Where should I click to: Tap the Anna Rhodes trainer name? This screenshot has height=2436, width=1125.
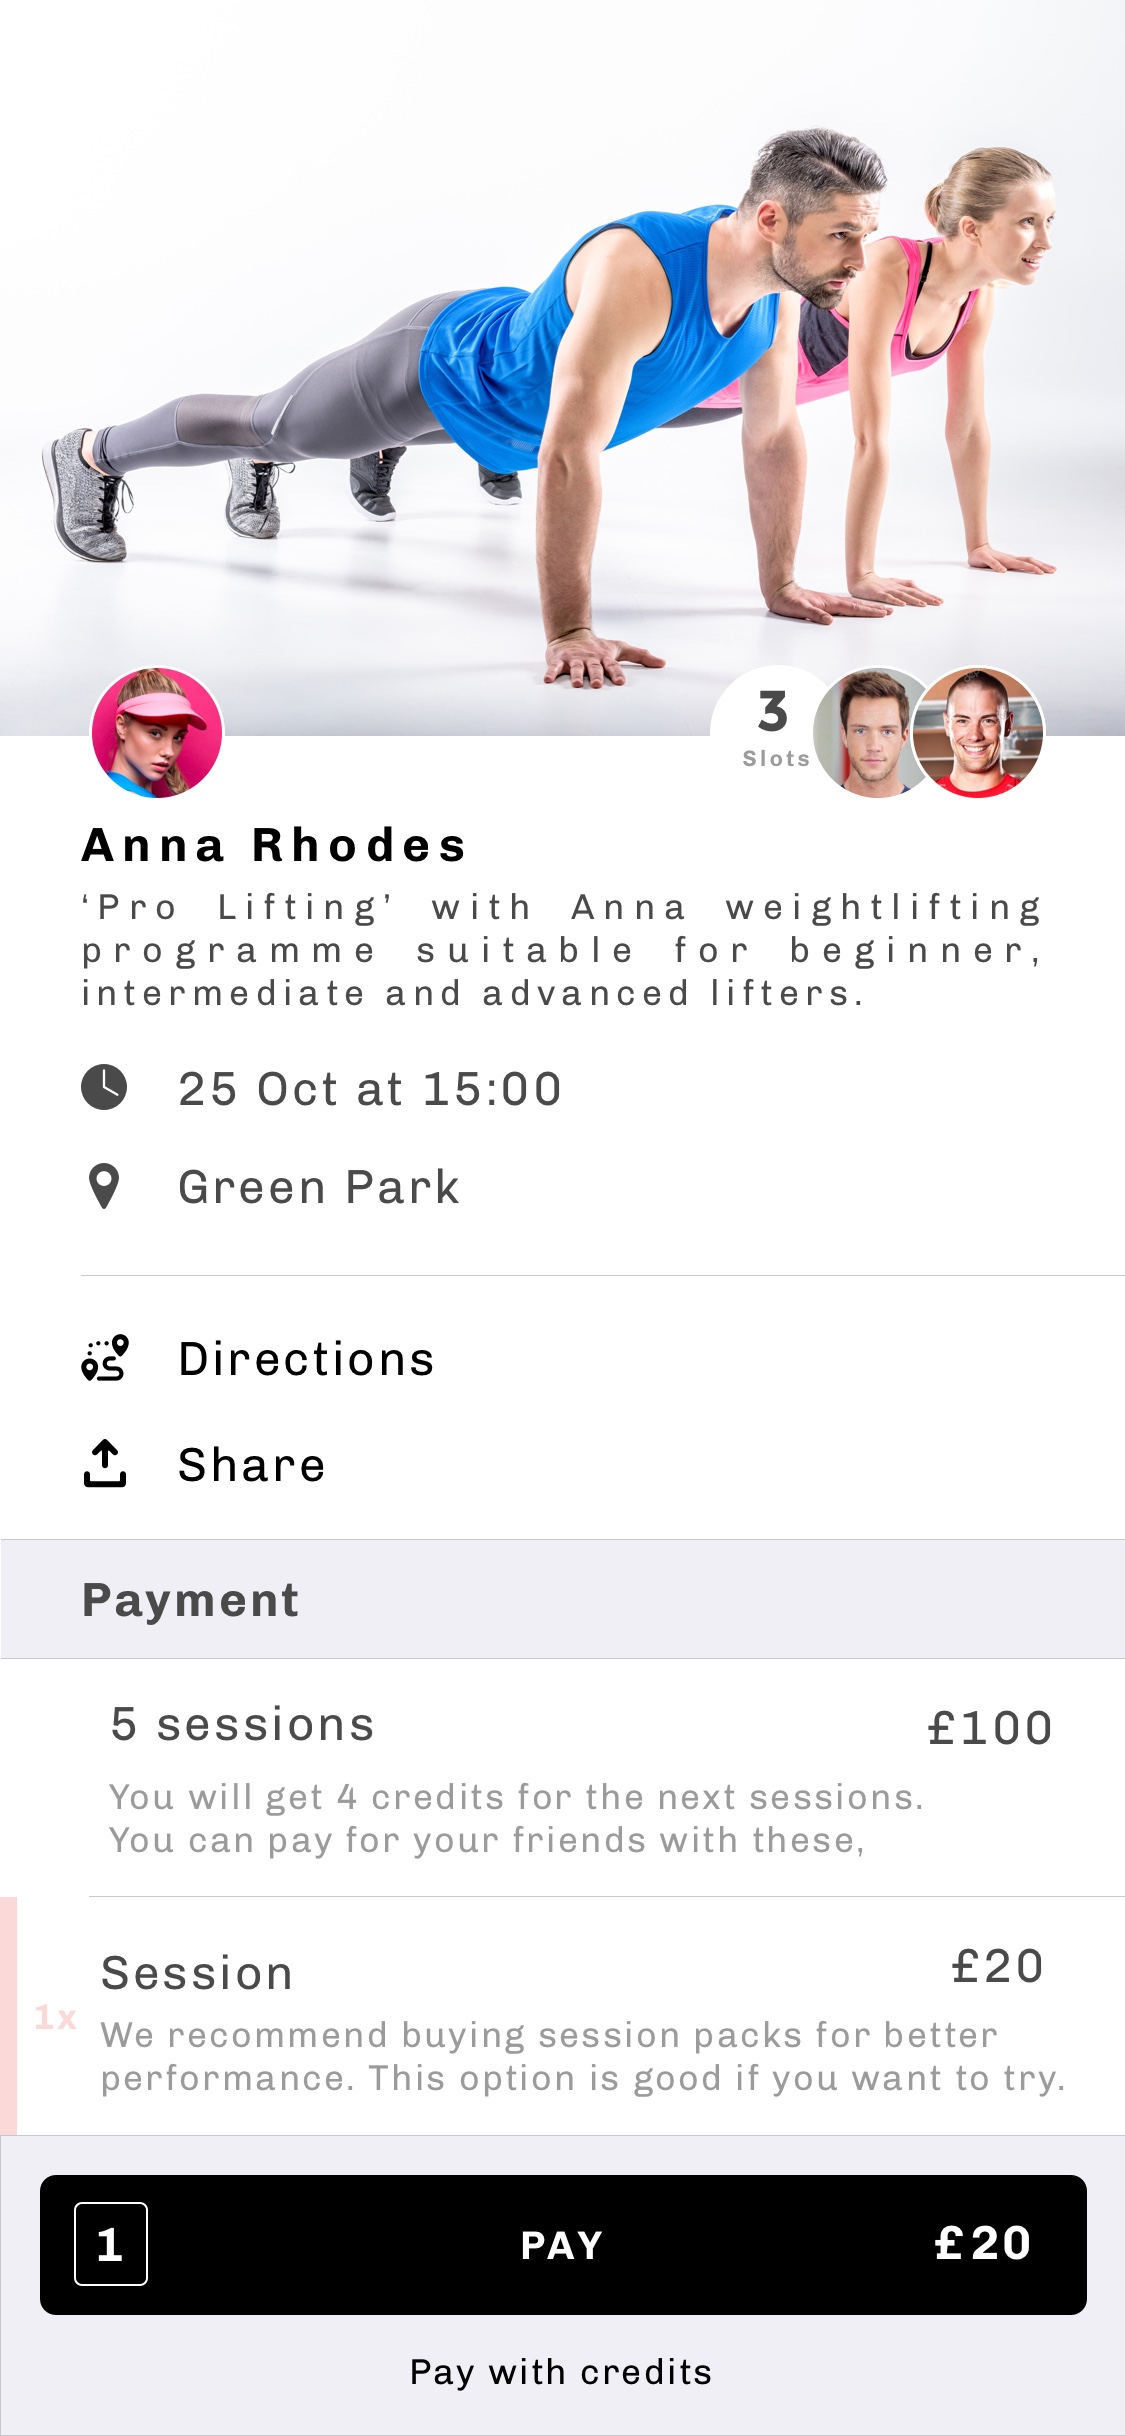point(275,845)
